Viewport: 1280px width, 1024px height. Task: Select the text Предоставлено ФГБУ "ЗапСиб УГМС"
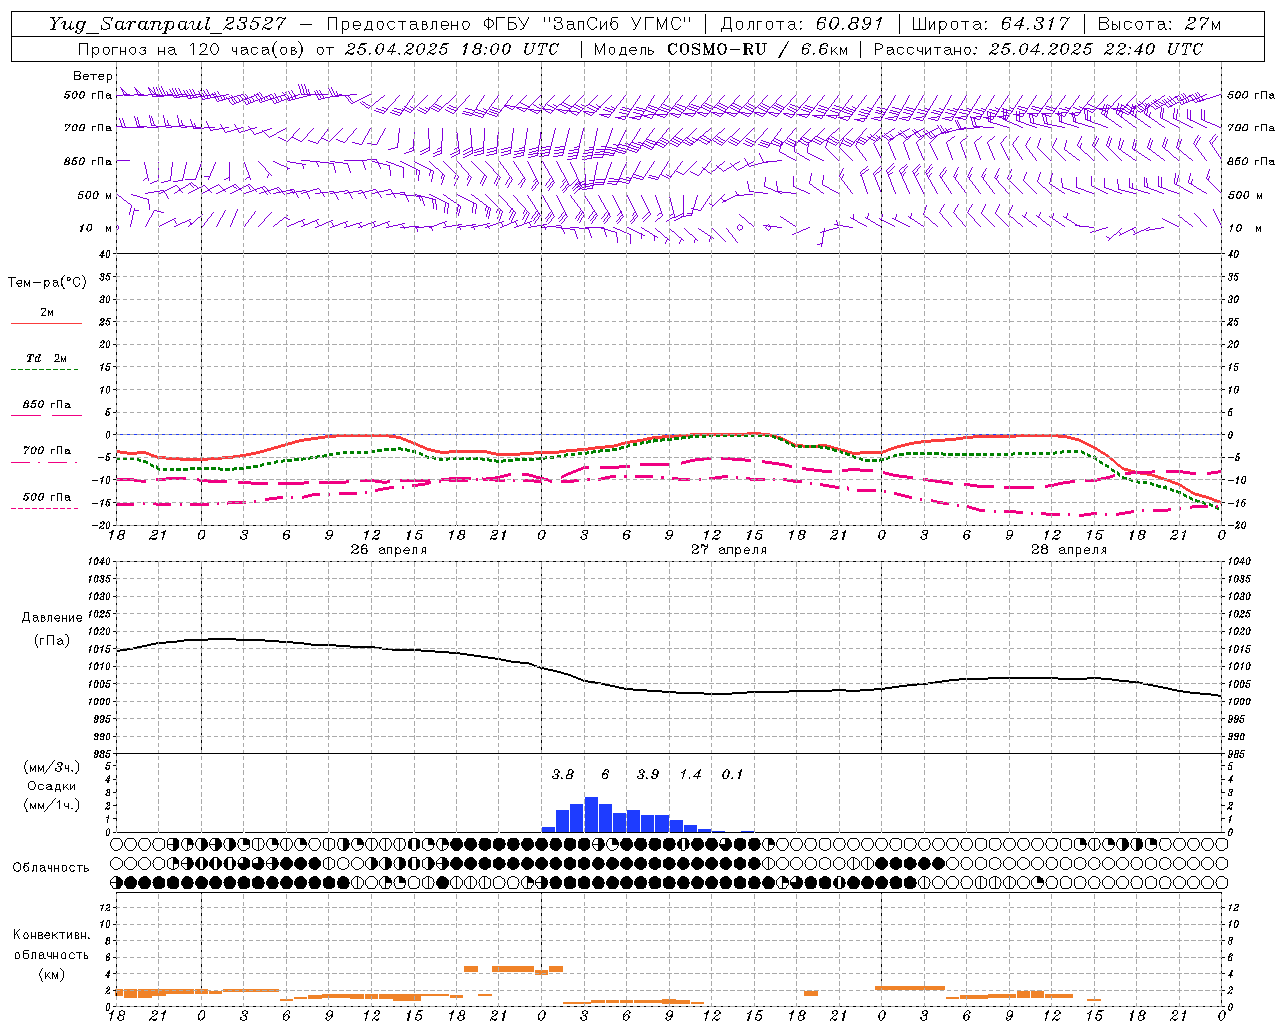click(x=509, y=24)
